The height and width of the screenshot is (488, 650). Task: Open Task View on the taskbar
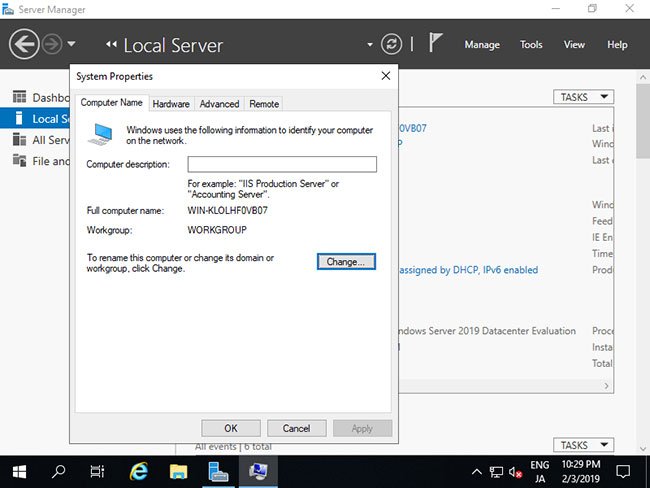[97, 471]
